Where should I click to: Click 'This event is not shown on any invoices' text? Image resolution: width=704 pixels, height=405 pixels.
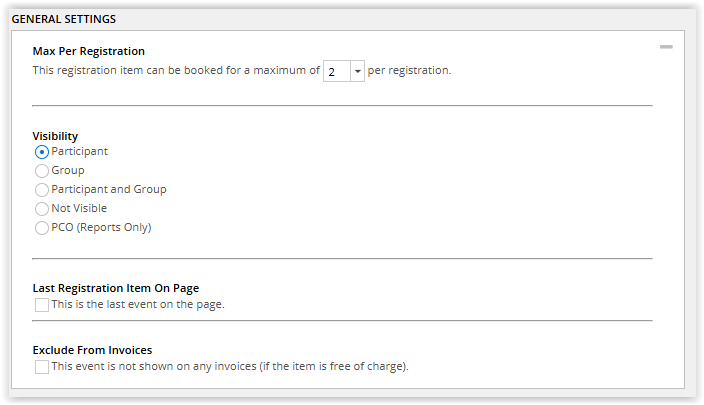pyautogui.click(x=154, y=366)
